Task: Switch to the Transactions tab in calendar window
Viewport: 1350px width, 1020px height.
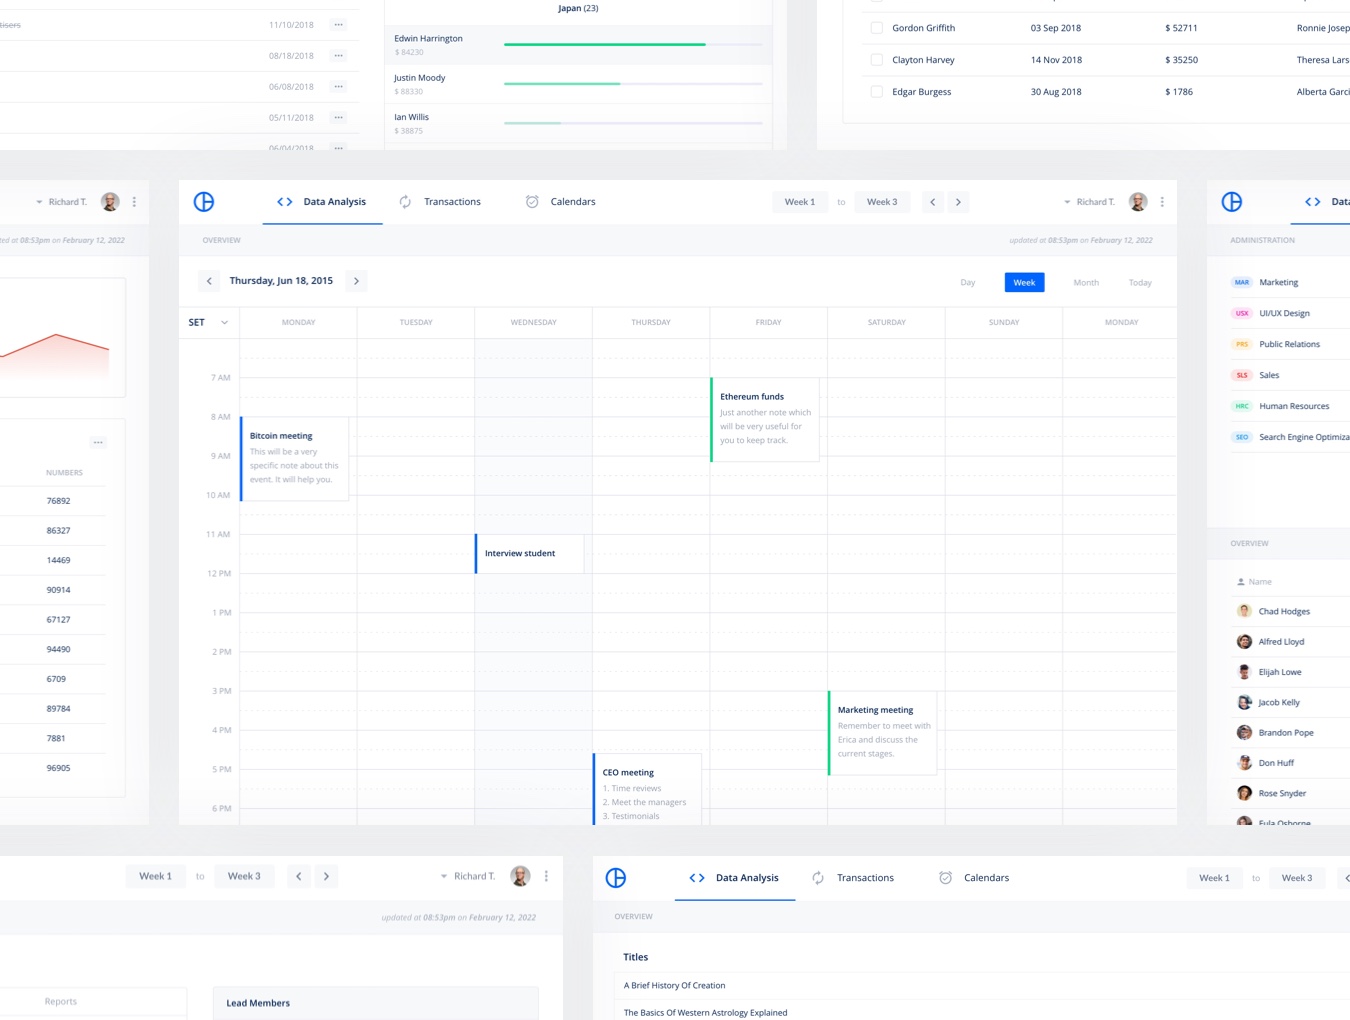Action: (x=440, y=202)
